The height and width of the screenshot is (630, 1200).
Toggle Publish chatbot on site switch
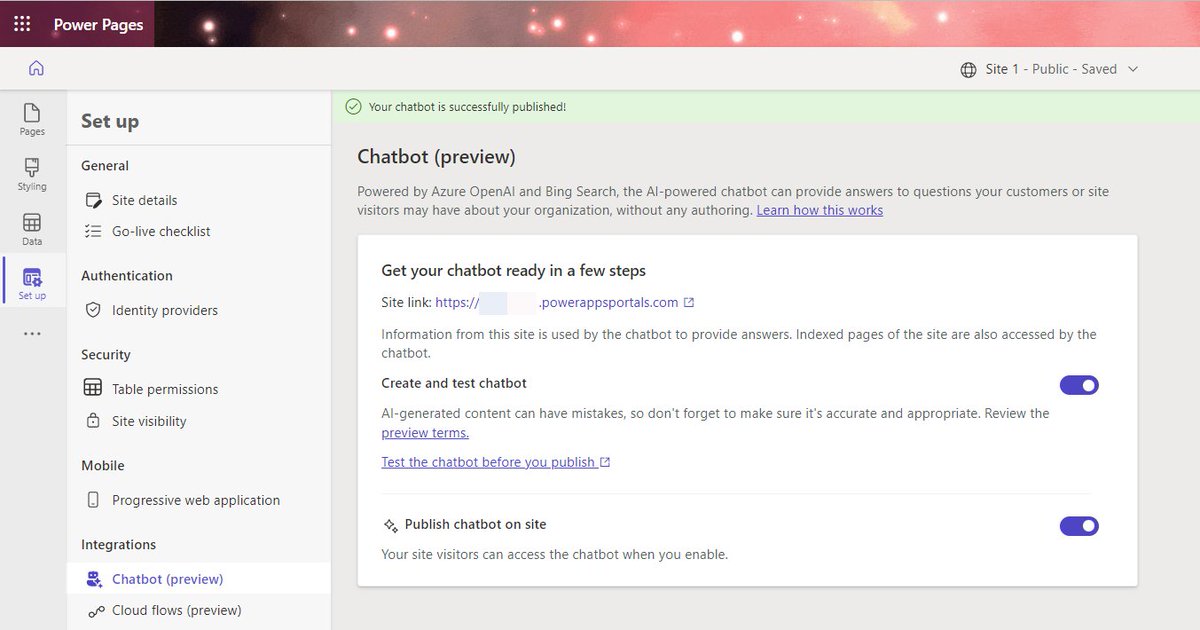1079,526
